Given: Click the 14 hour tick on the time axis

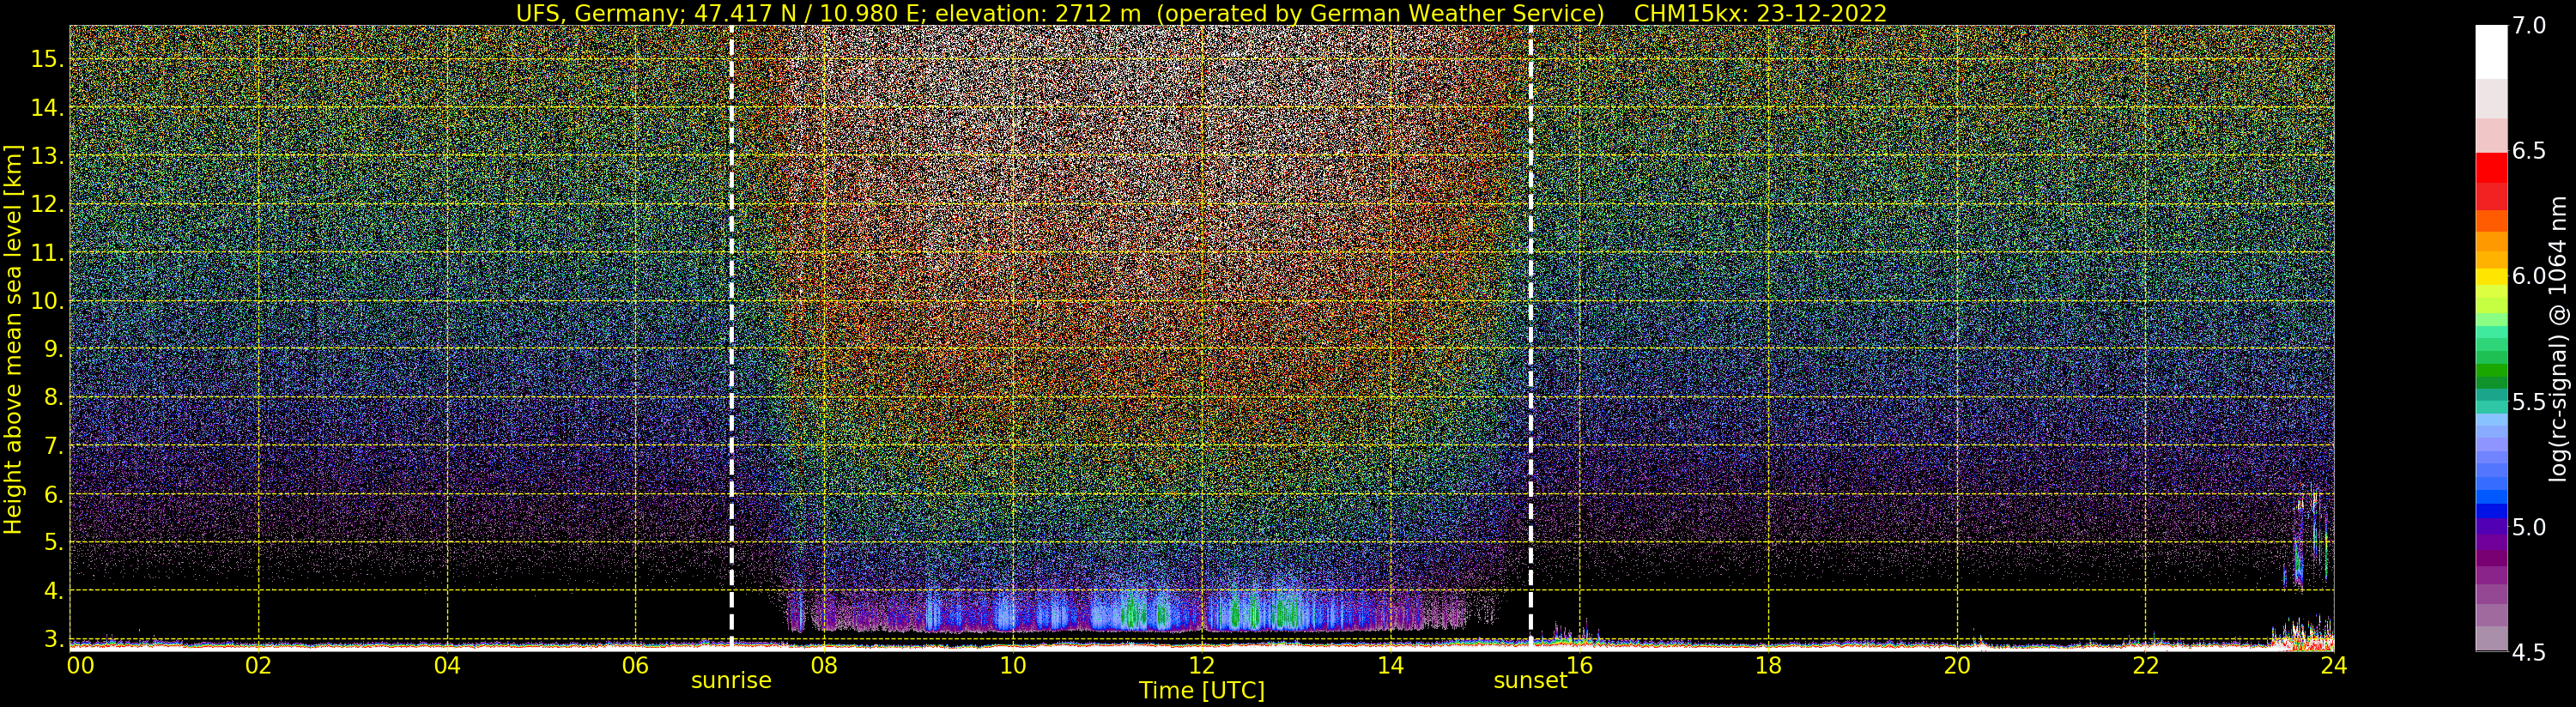Looking at the screenshot, I should [1390, 665].
